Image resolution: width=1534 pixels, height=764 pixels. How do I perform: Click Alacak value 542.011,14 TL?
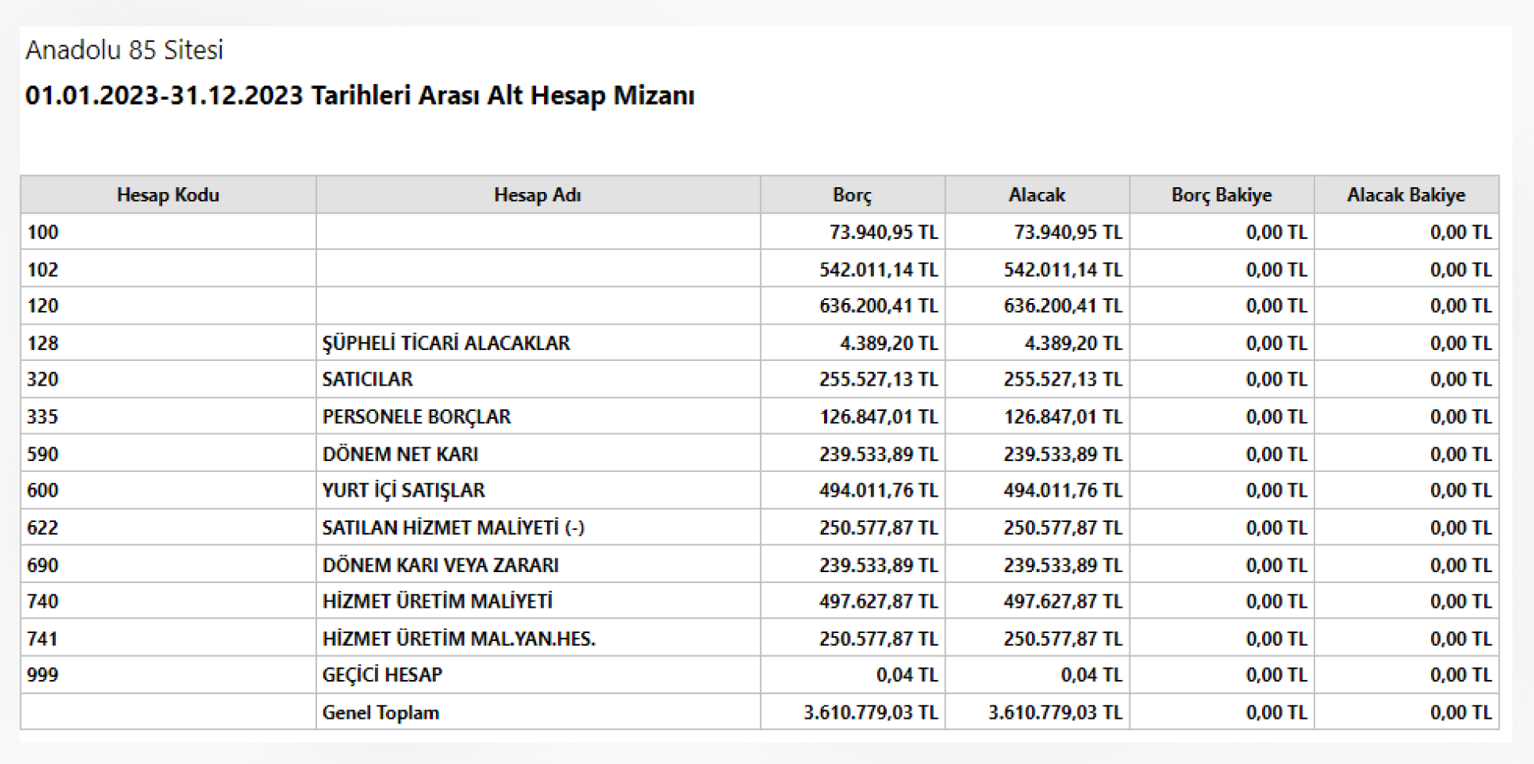coord(1063,270)
